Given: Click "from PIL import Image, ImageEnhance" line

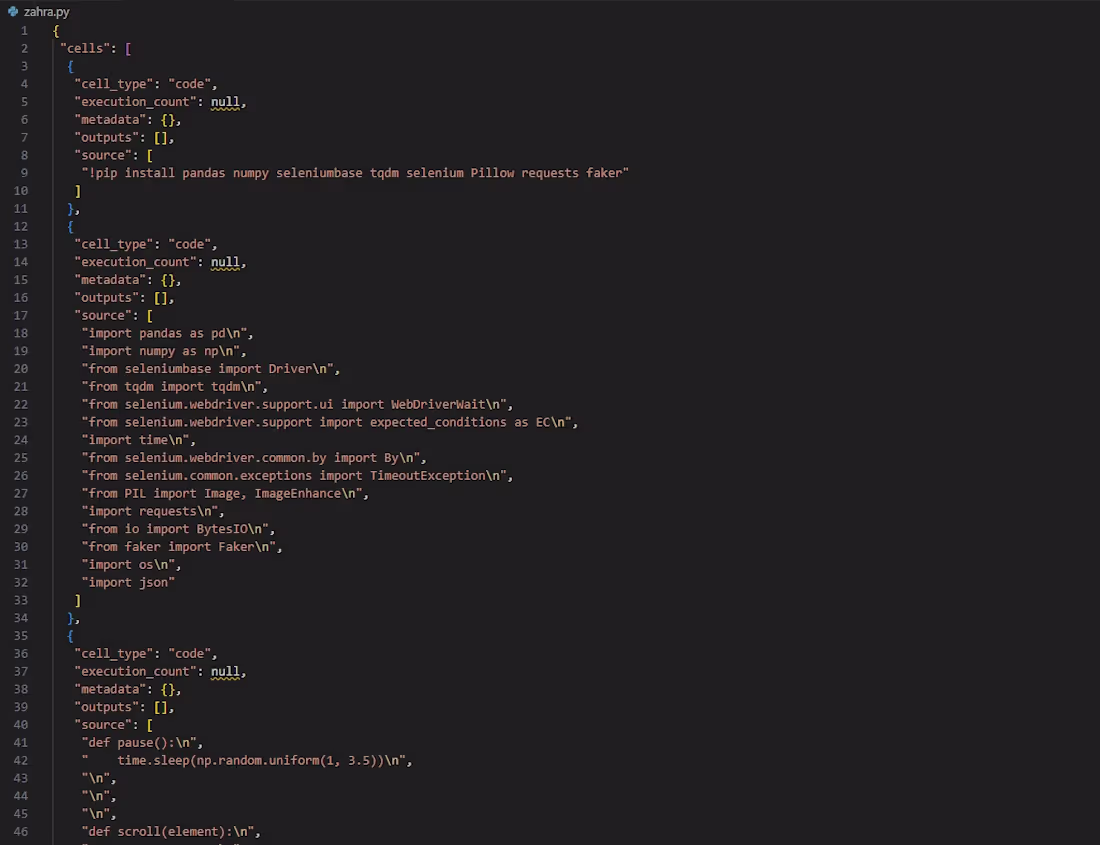Looking at the screenshot, I should coord(225,494).
